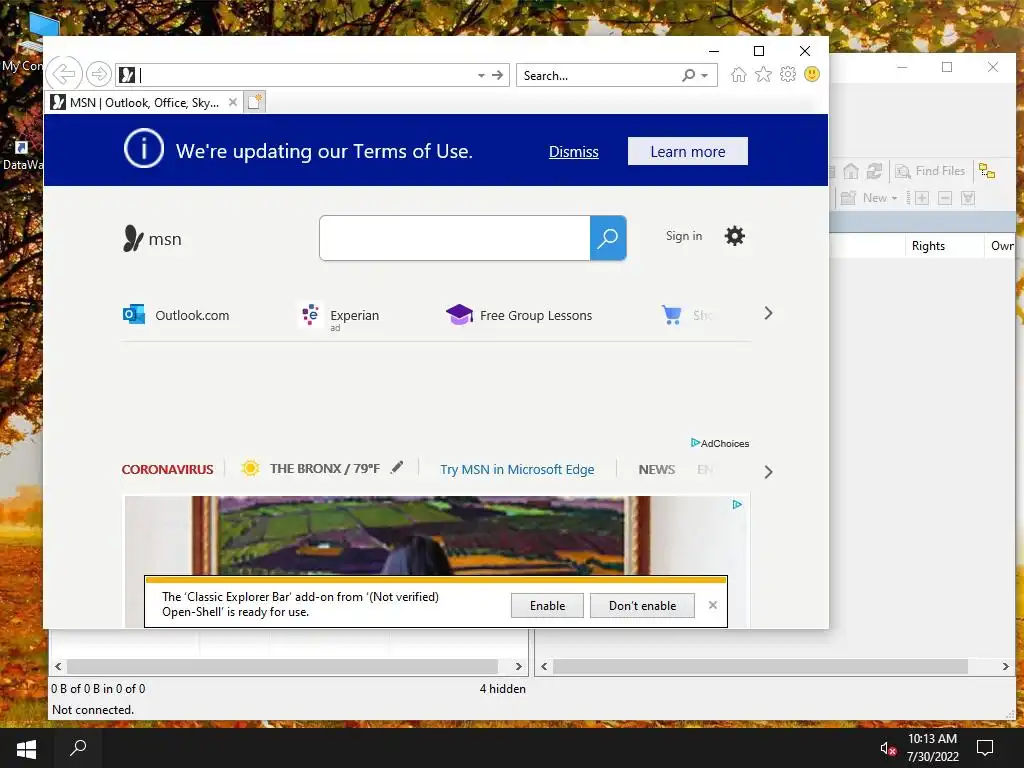Click the plus box icon in the background toolbar
The image size is (1024, 768).
[x=922, y=198]
